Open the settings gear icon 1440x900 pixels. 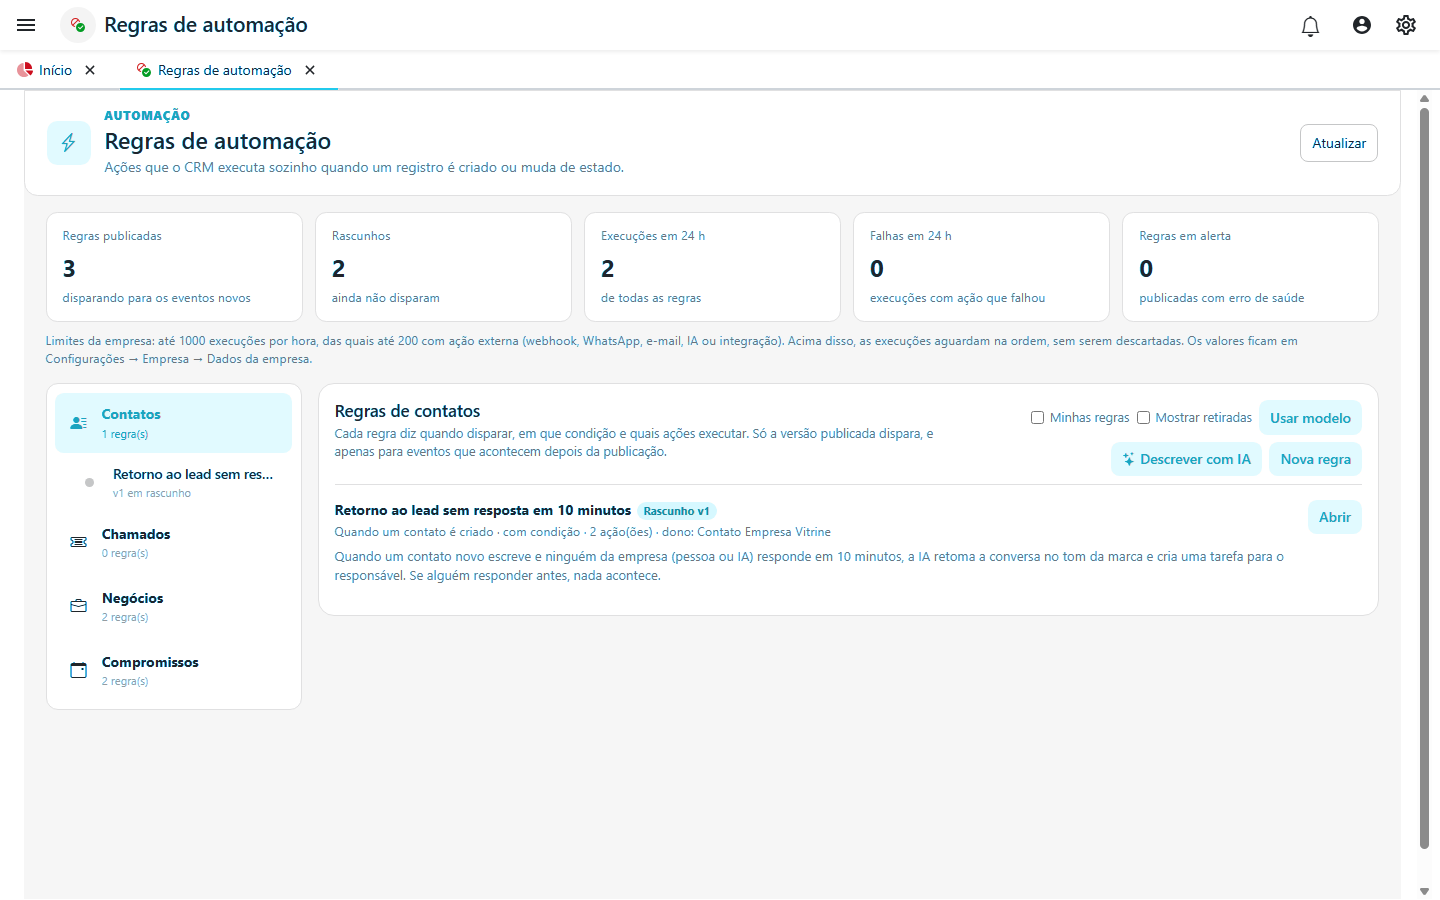pos(1406,25)
